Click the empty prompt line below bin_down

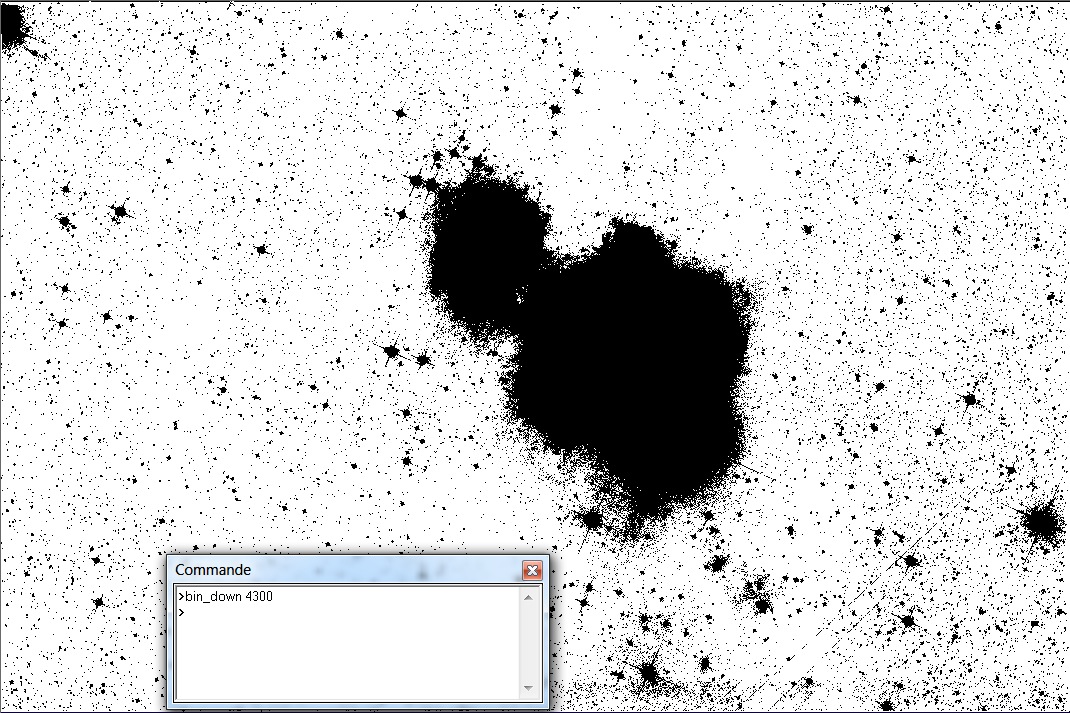(x=300, y=611)
